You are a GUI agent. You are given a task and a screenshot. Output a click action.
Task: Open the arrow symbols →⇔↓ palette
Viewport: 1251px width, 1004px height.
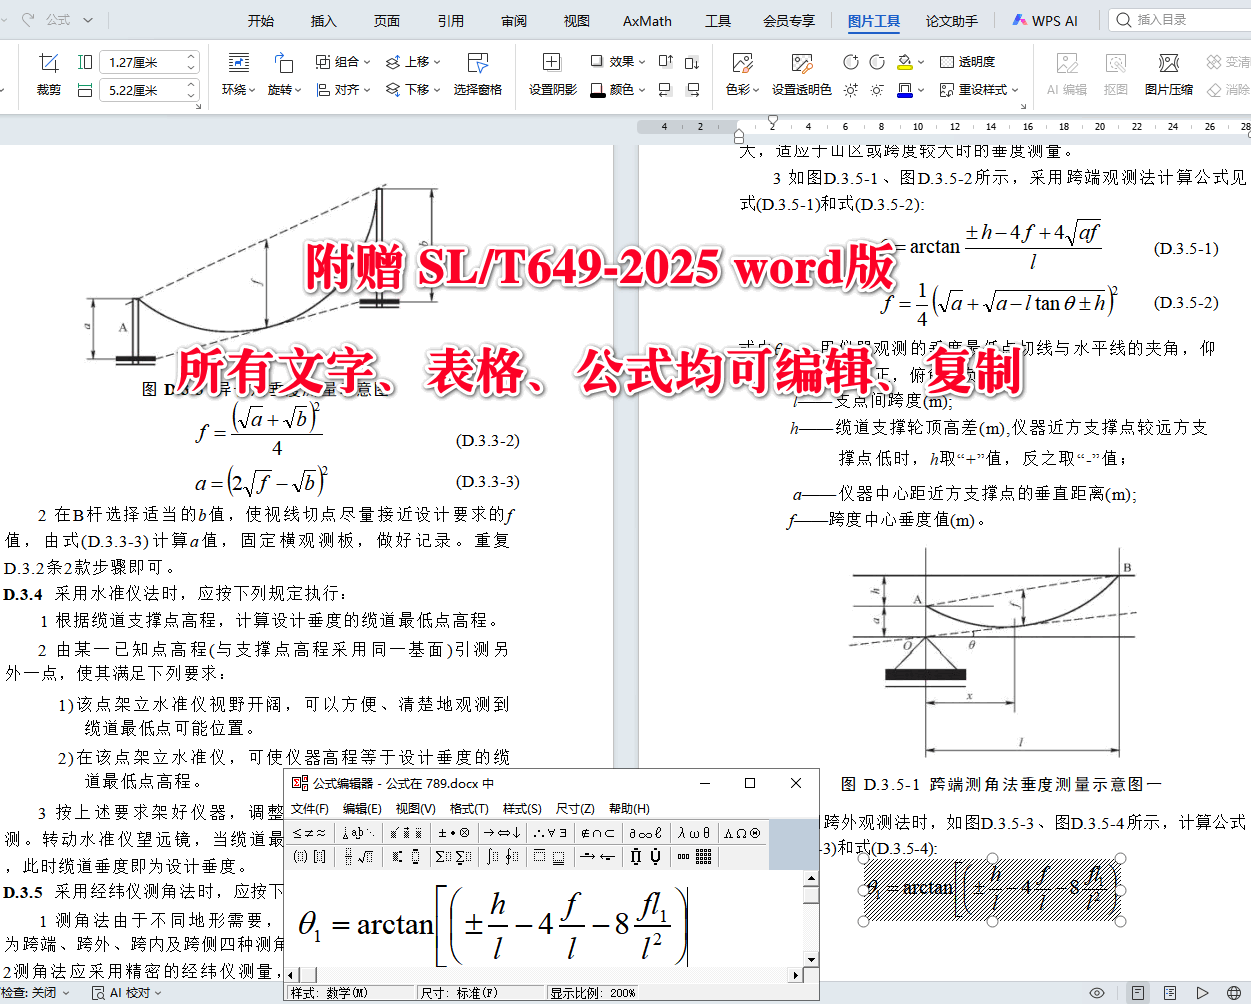coord(502,832)
